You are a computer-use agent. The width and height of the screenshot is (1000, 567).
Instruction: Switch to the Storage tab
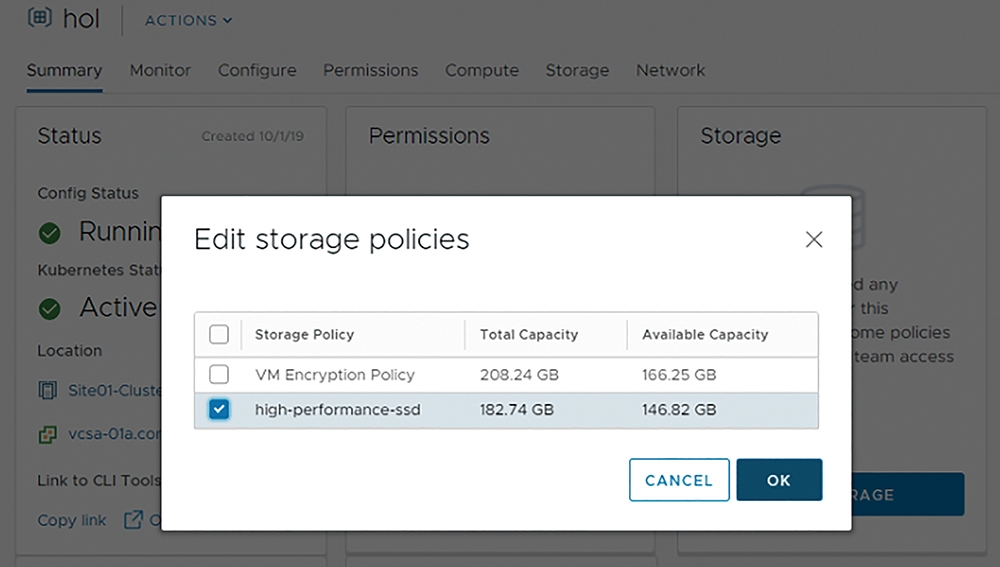pyautogui.click(x=577, y=70)
